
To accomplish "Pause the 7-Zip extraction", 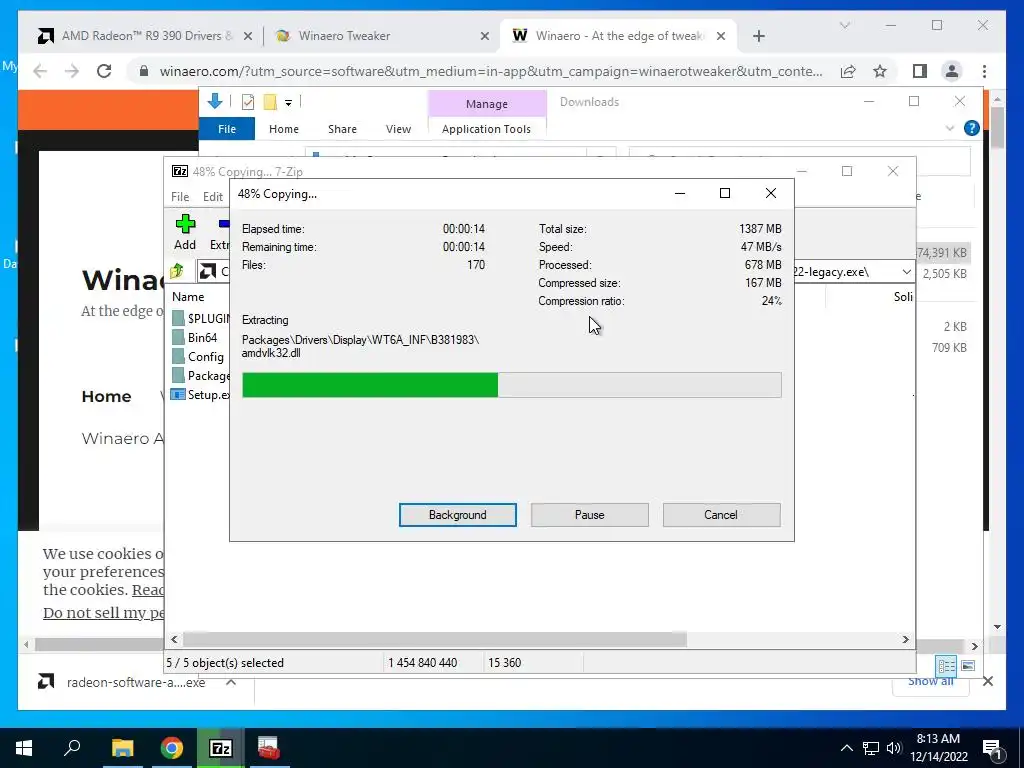I will [x=589, y=515].
